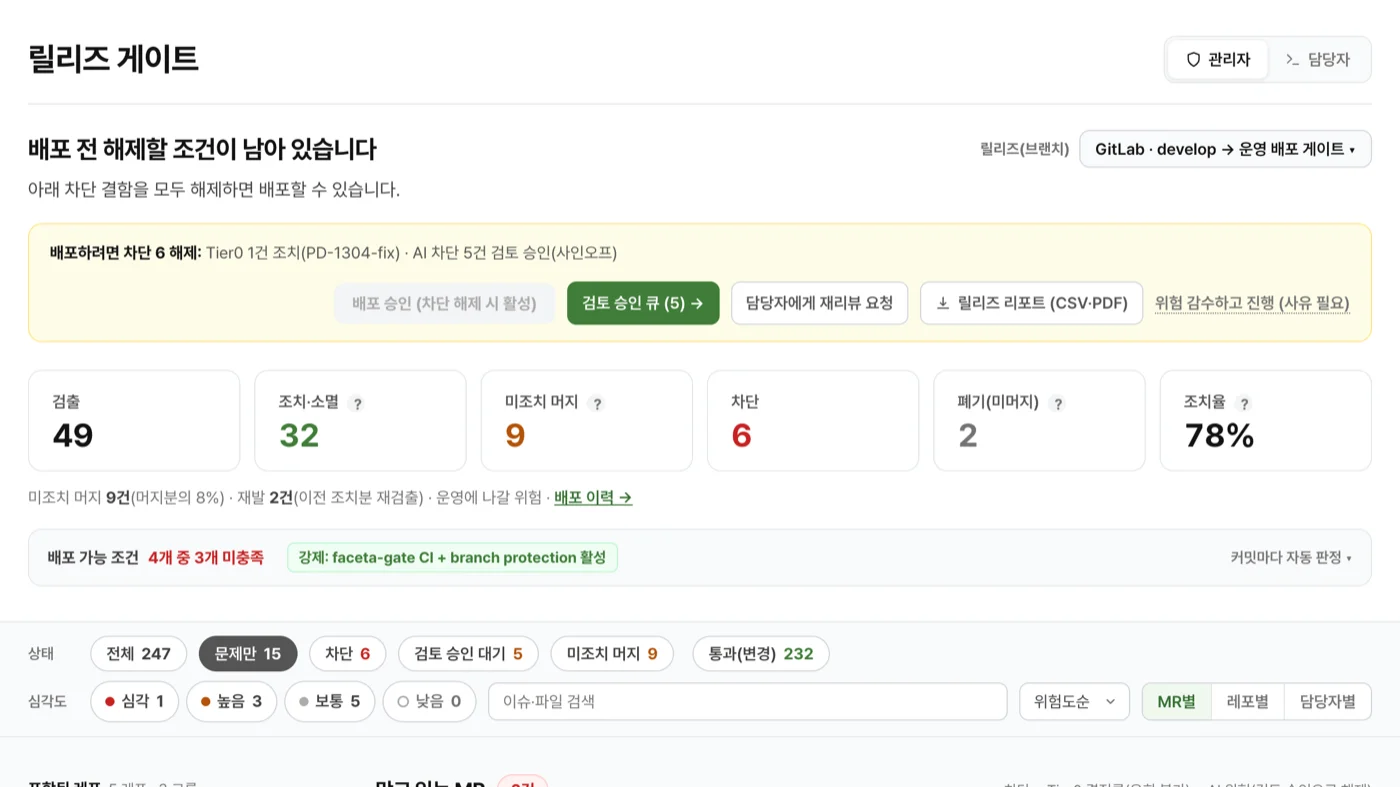Open the GitLab develop release branch dropdown
1400x787 pixels.
(1225, 149)
